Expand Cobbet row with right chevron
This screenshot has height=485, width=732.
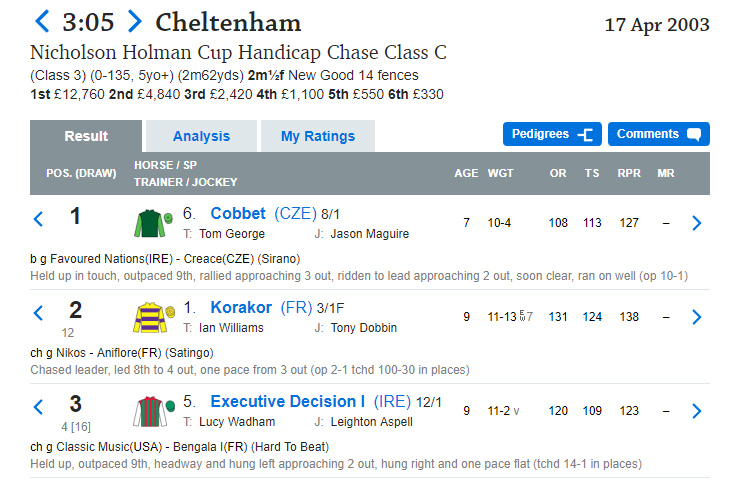697,223
